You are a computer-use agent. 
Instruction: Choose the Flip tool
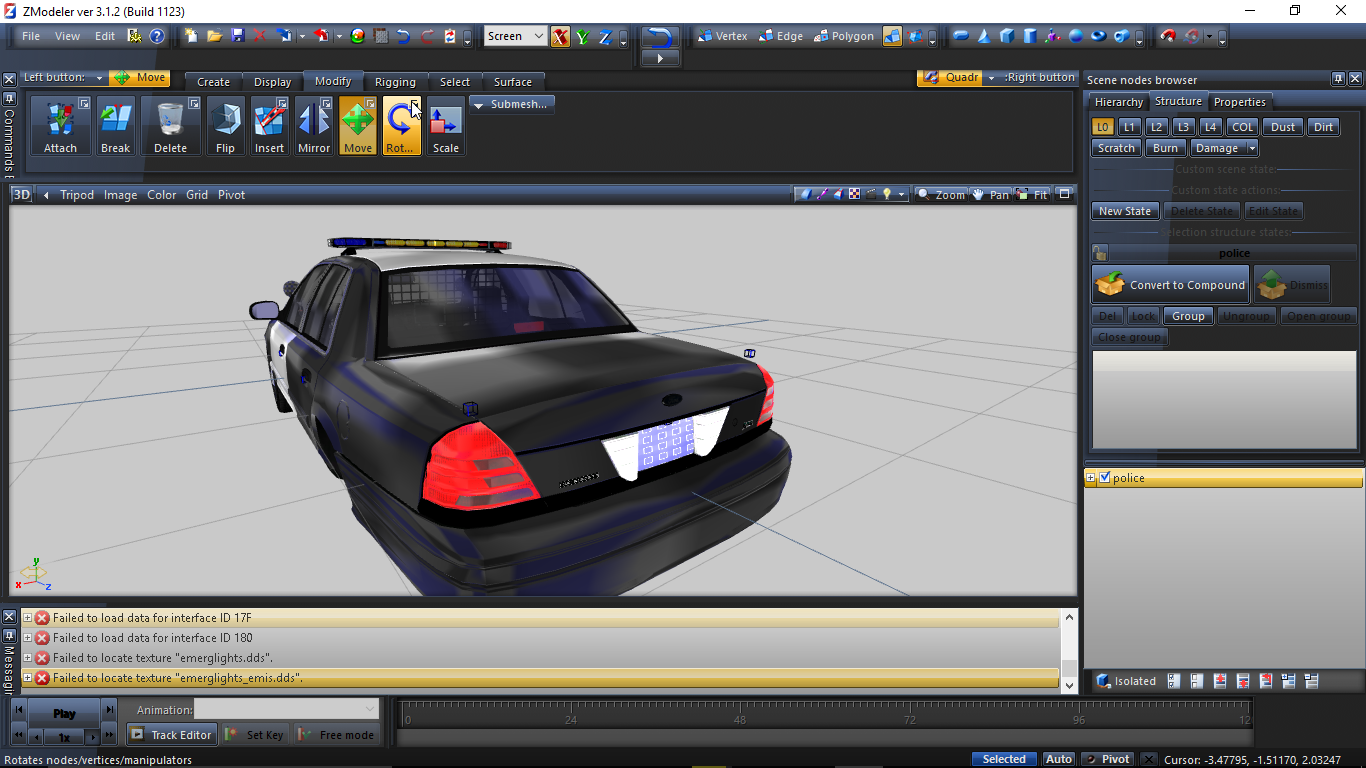225,126
